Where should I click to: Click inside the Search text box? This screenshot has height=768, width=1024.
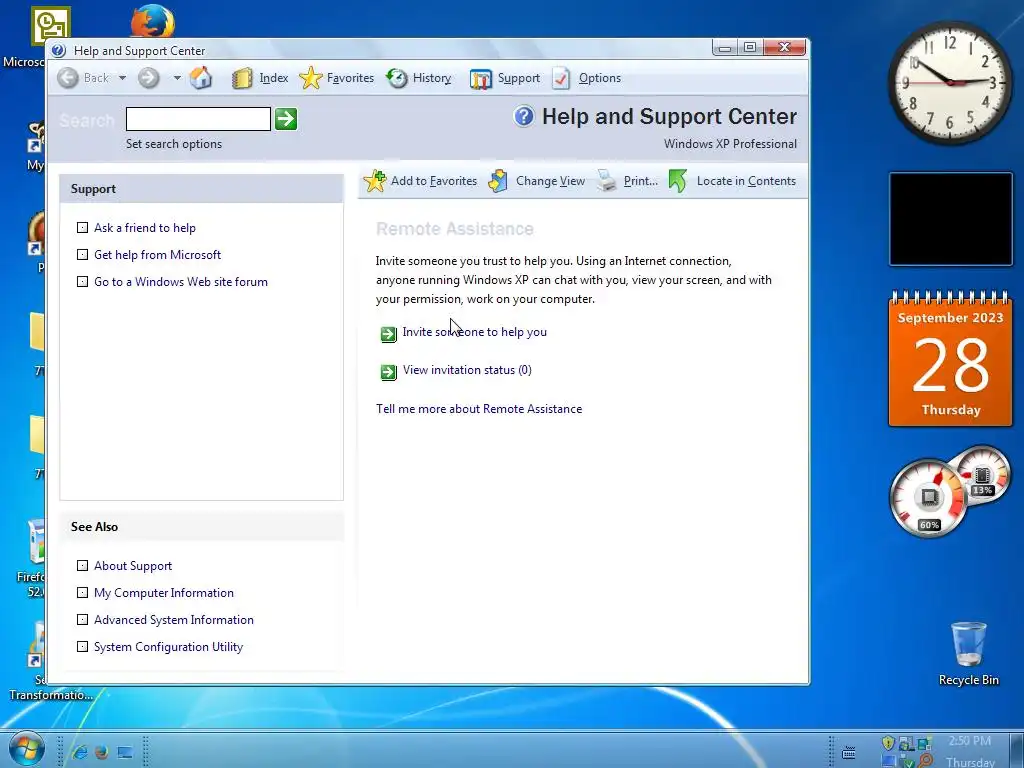(x=198, y=119)
